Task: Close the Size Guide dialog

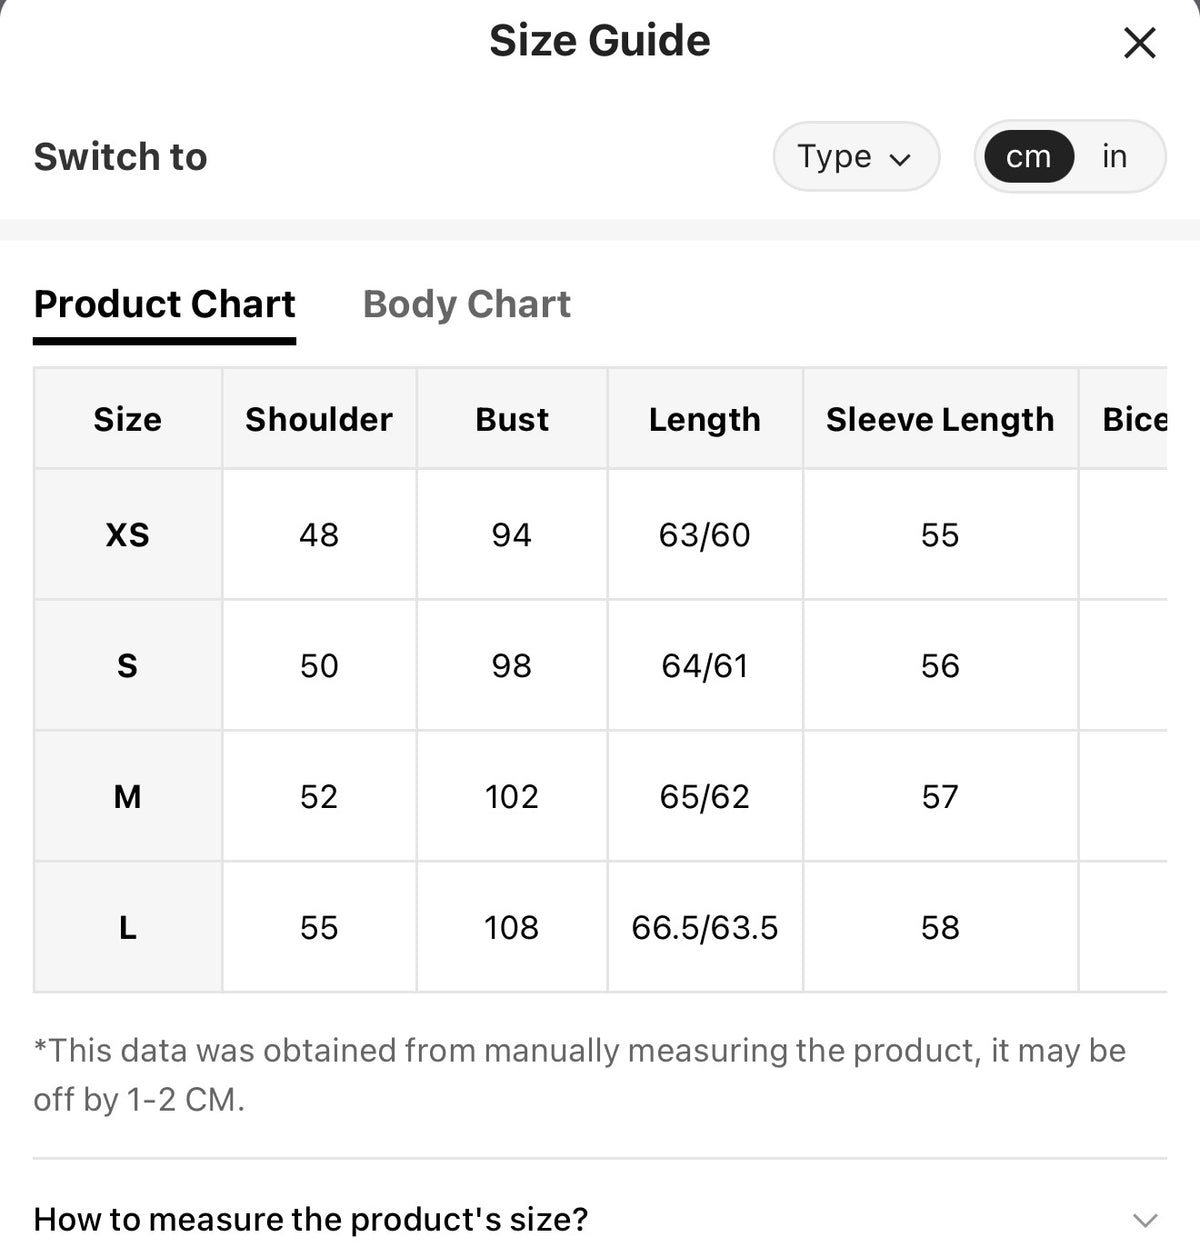Action: coord(1139,43)
